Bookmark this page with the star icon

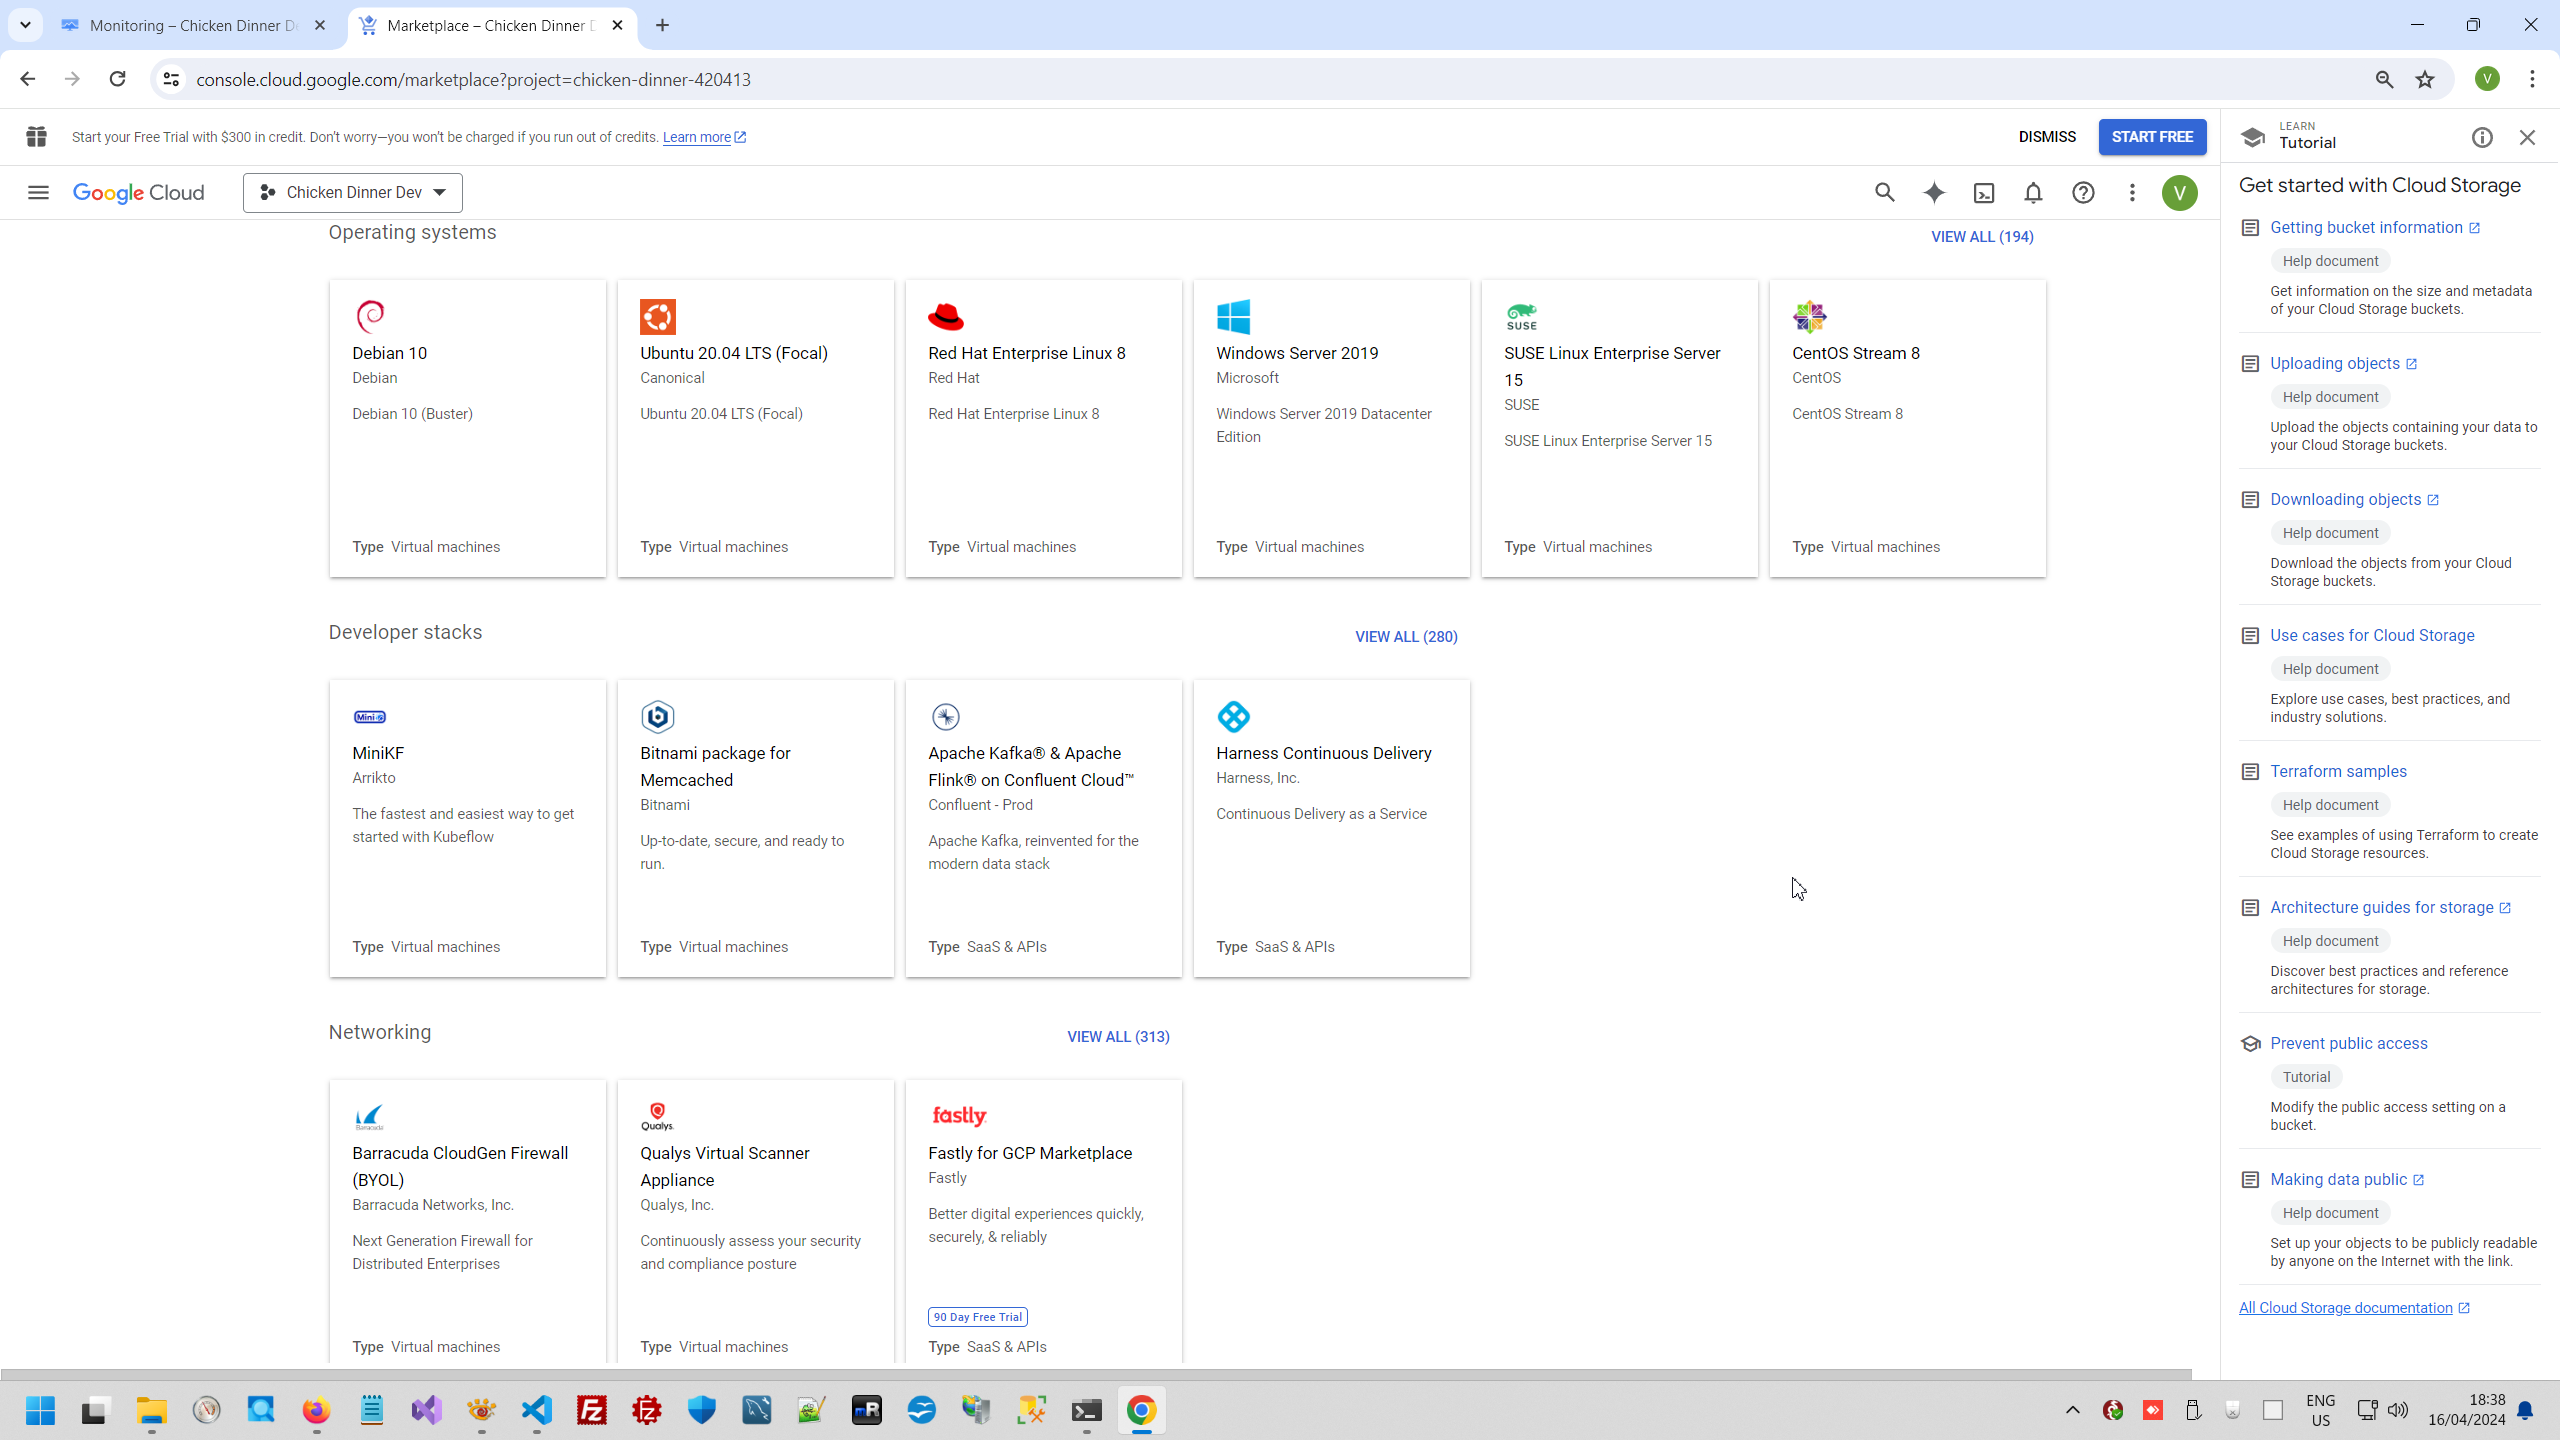click(x=2425, y=79)
